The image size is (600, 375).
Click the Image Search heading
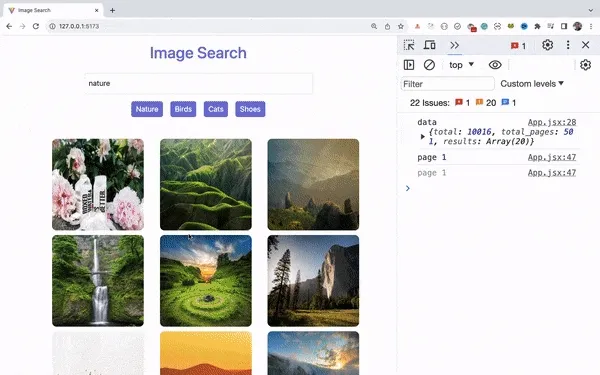tap(198, 53)
